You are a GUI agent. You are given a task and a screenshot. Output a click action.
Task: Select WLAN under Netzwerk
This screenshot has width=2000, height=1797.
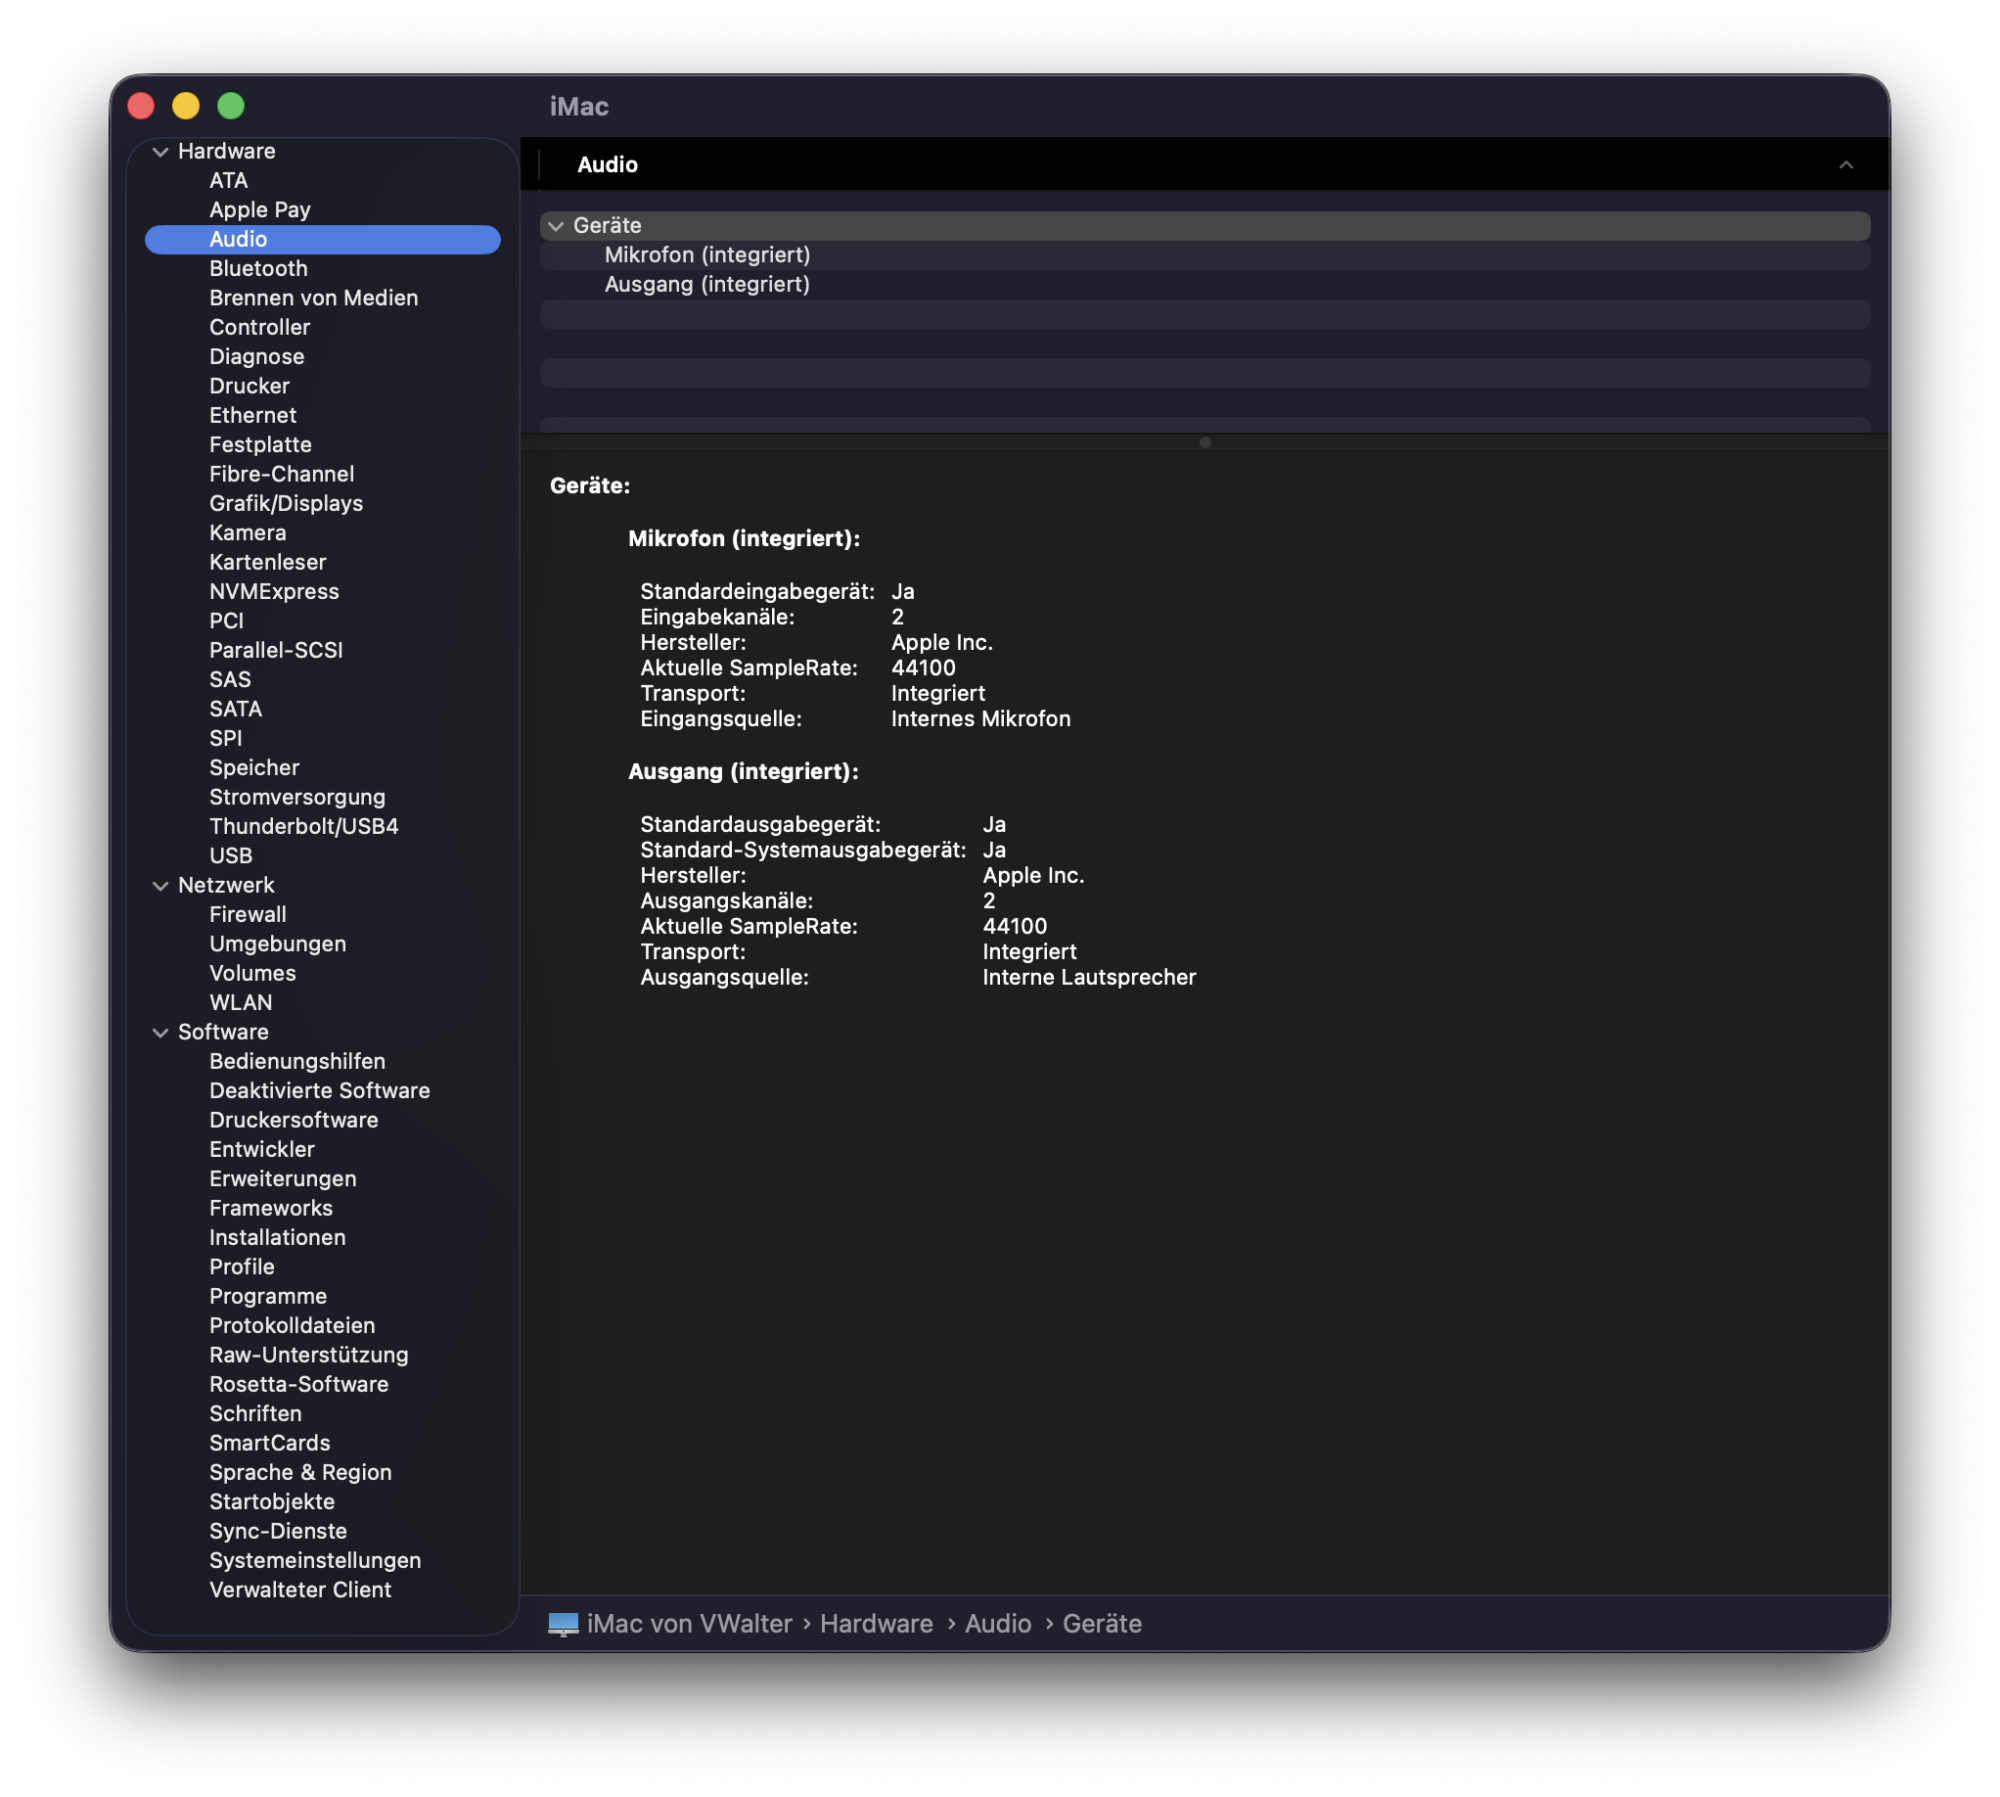240,1003
